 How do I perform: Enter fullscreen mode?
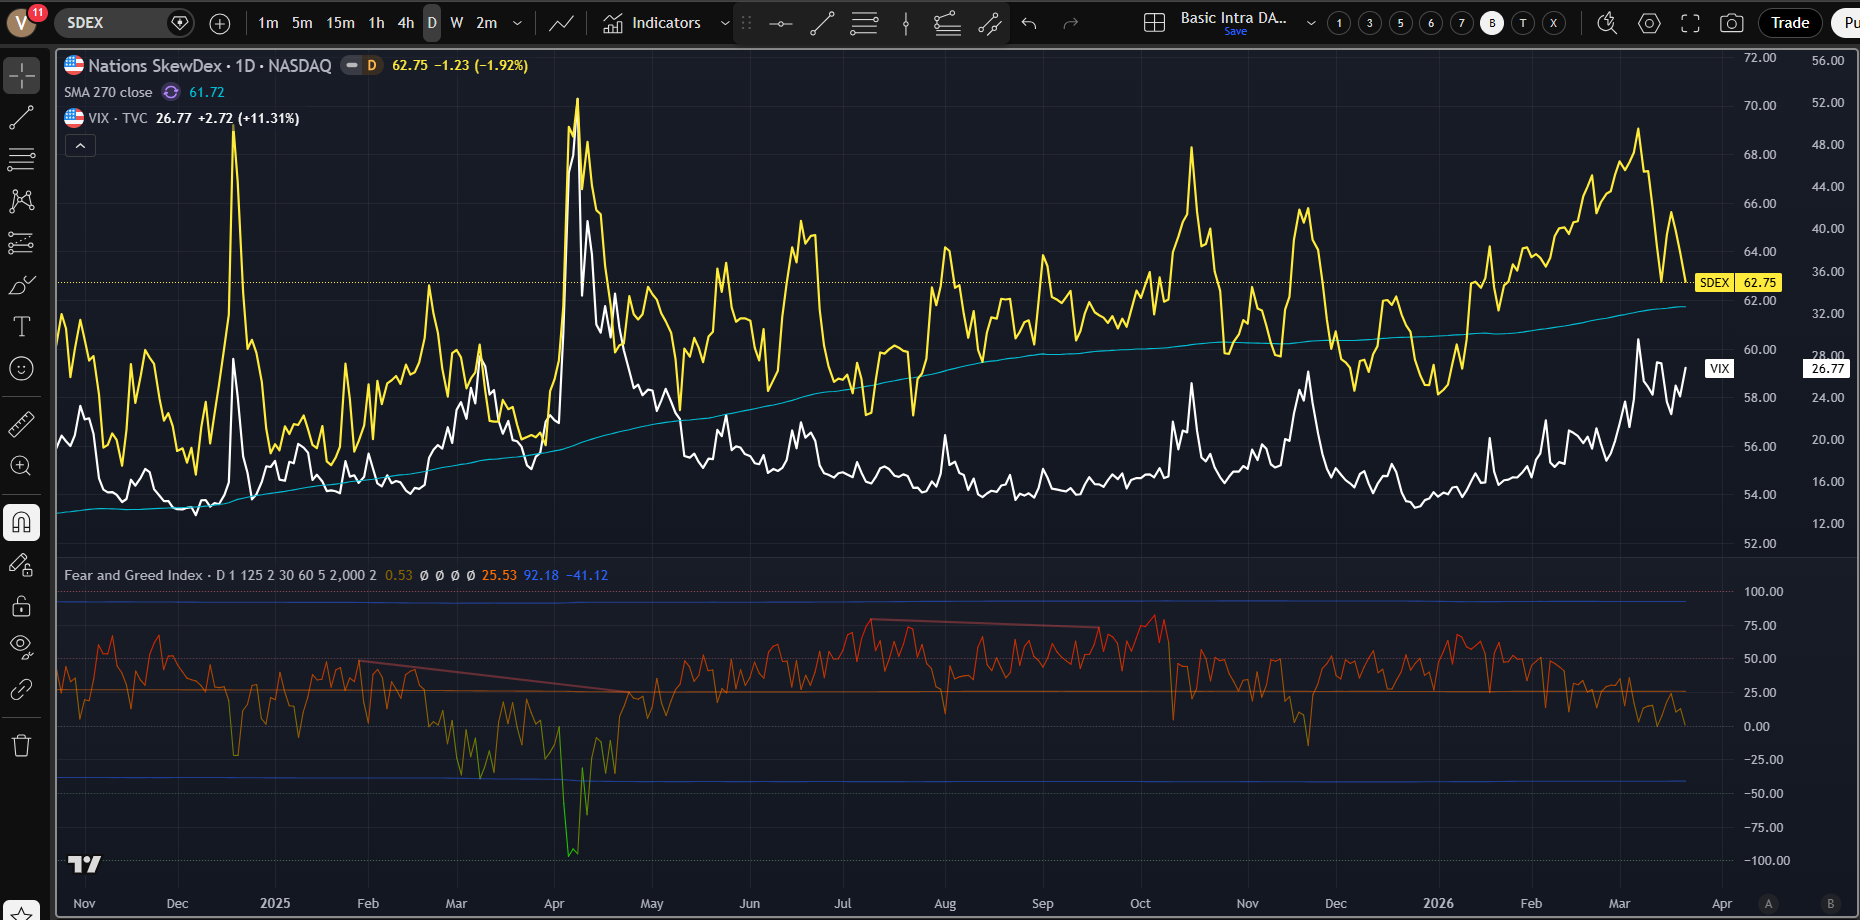point(1690,23)
